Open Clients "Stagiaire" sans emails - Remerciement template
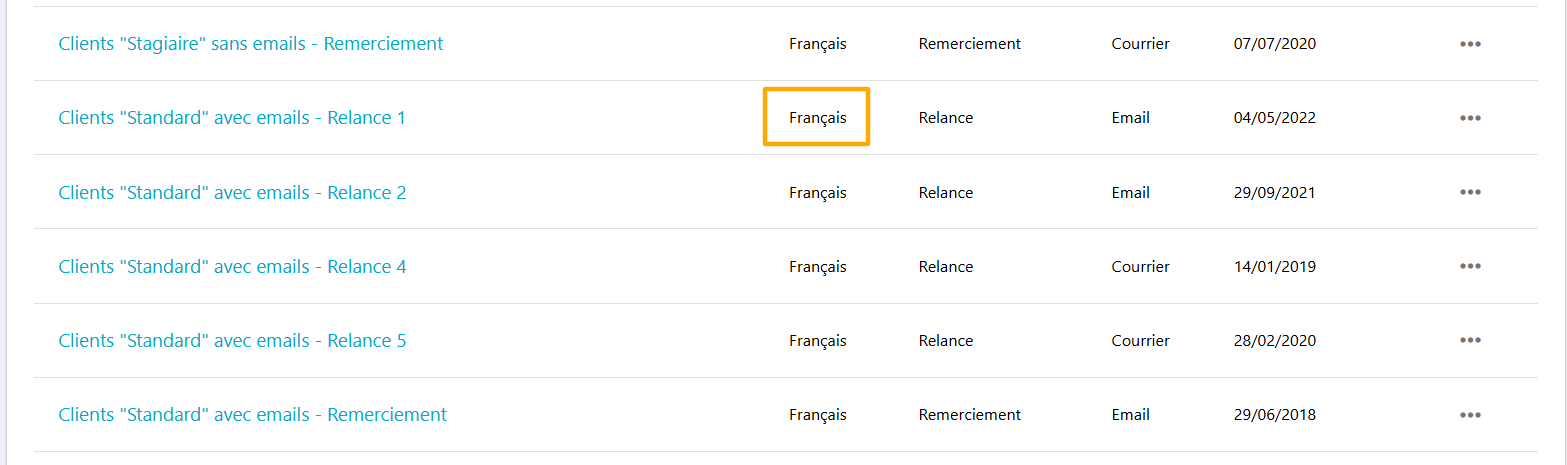The width and height of the screenshot is (1567, 465). pos(251,44)
